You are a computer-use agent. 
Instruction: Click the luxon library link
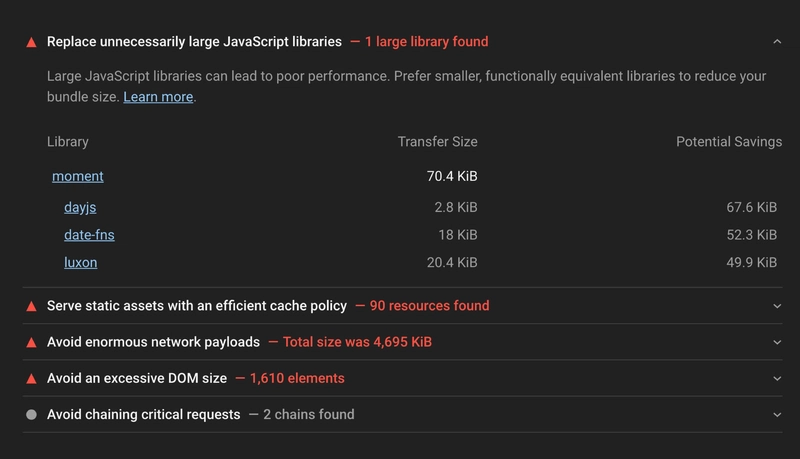(80, 262)
